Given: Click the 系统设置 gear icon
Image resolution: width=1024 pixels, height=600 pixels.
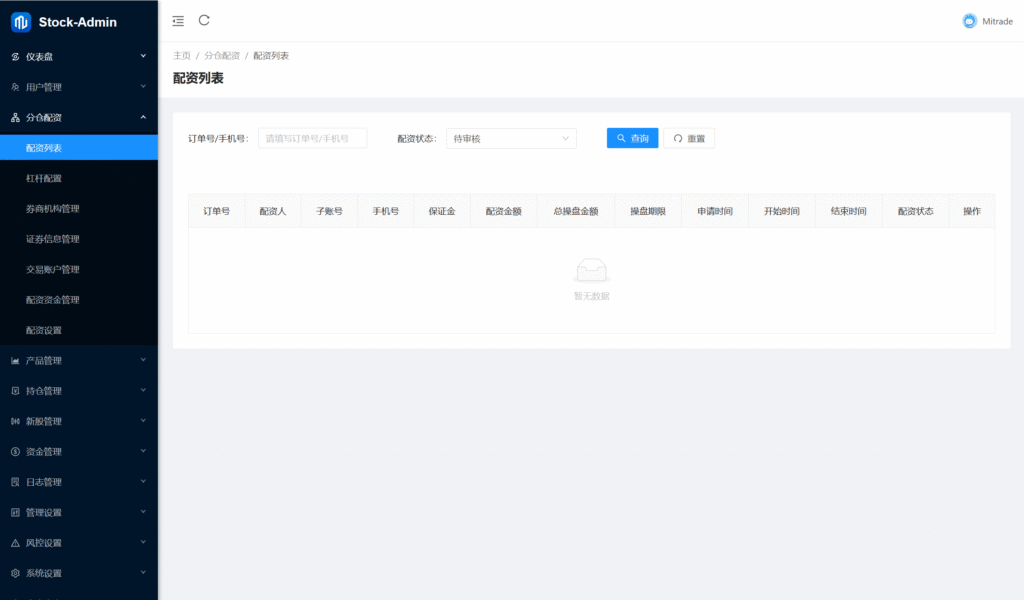Looking at the screenshot, I should point(15,574).
